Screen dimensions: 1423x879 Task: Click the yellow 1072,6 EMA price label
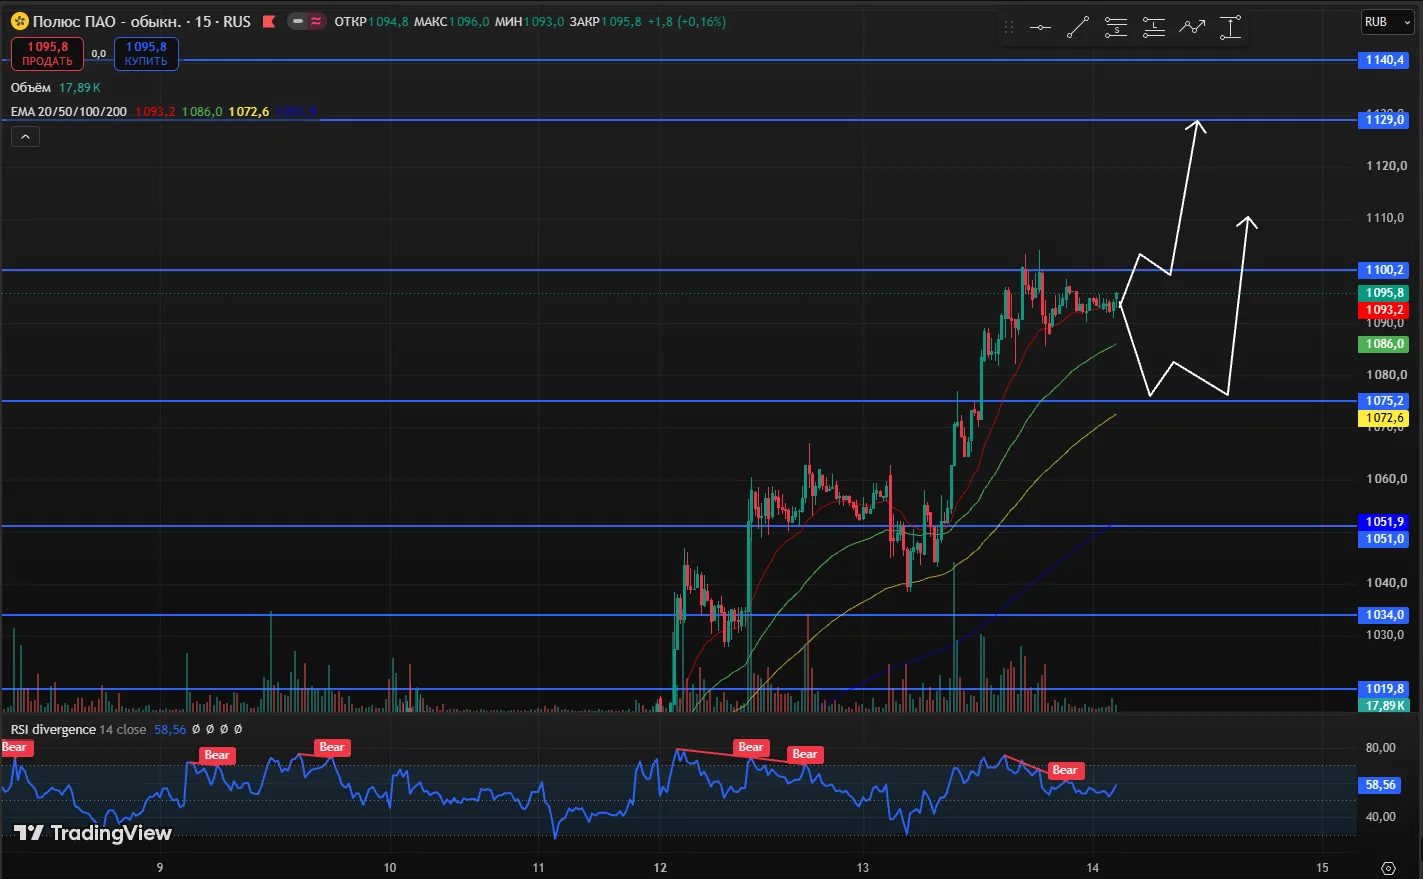click(x=1385, y=418)
